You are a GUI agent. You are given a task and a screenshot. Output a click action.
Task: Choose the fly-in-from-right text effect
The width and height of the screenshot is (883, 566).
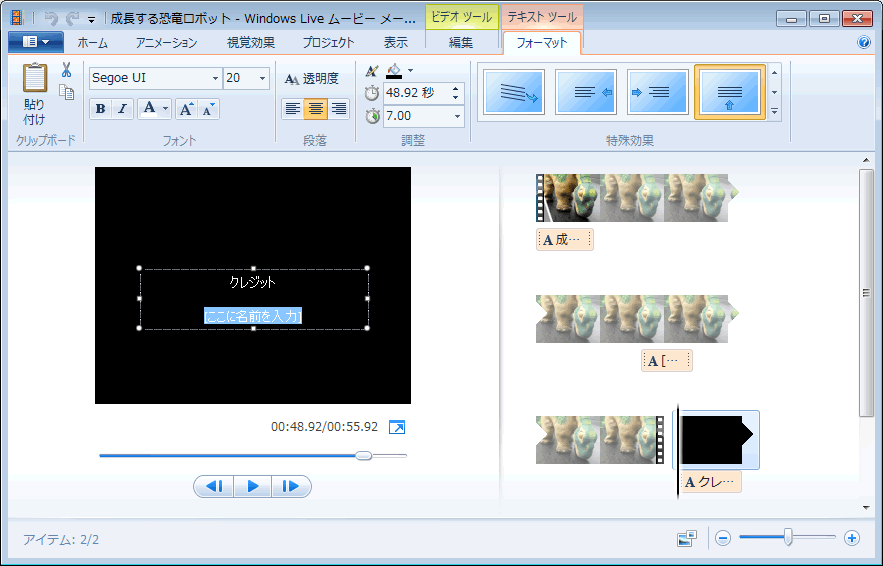586,92
